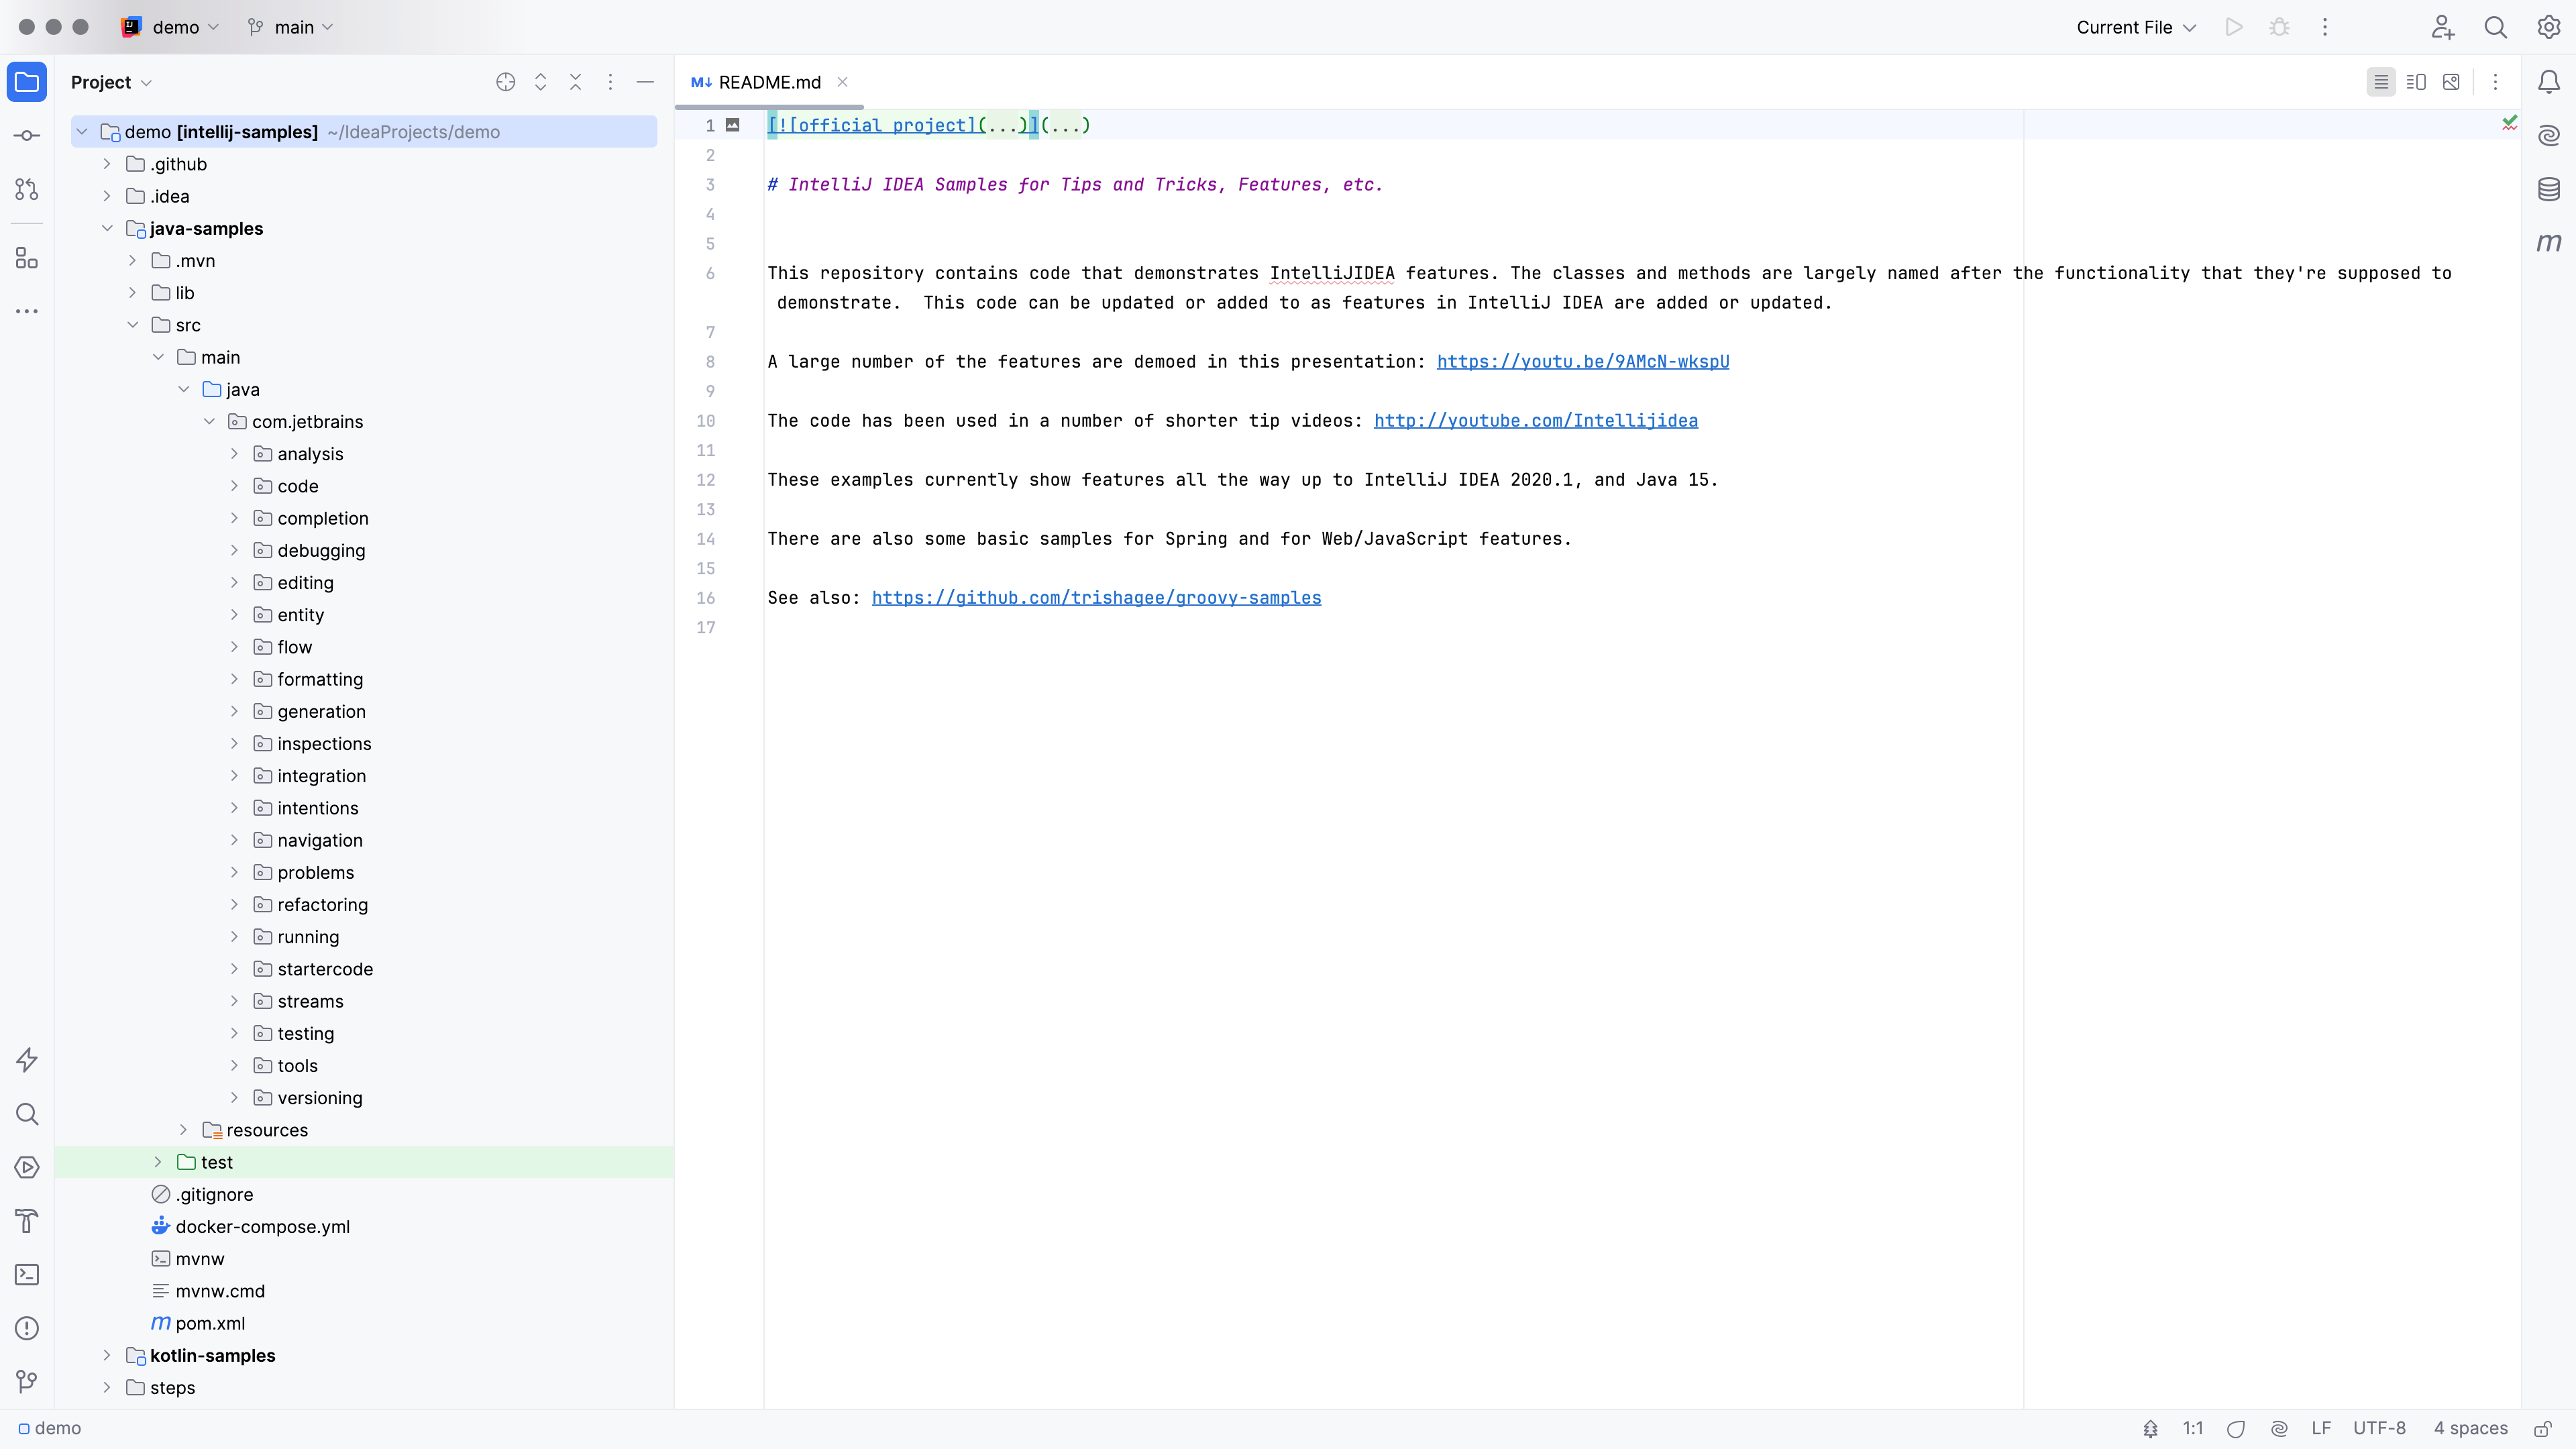Viewport: 2576px width, 1449px height.
Task: Open the Current File run configuration dropdown
Action: click(x=2135, y=27)
